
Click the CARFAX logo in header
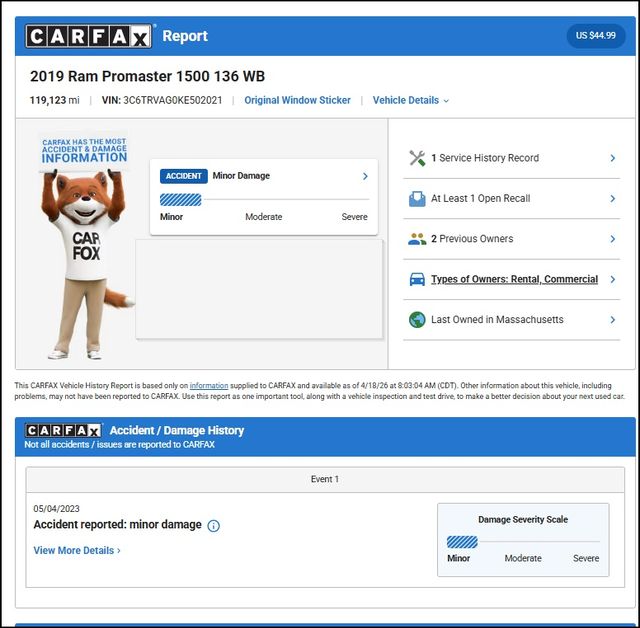[90, 36]
